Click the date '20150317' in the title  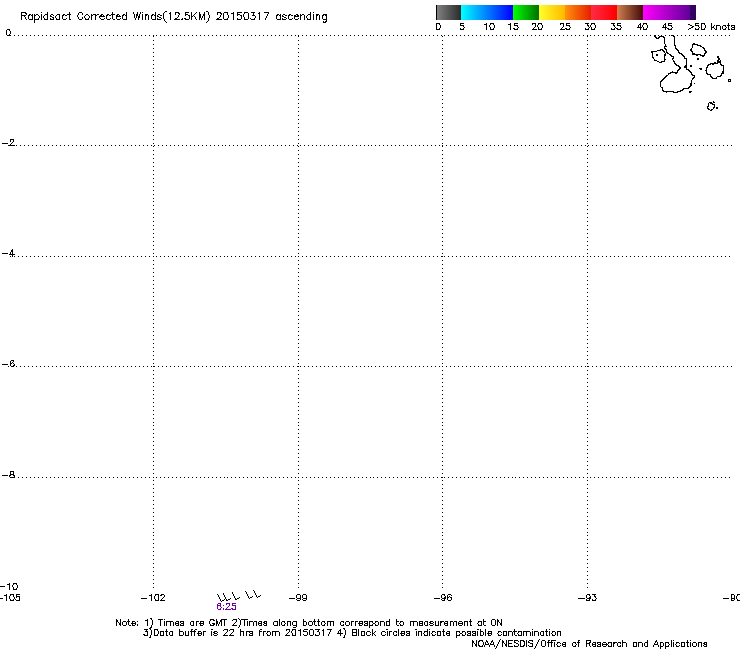pos(243,17)
